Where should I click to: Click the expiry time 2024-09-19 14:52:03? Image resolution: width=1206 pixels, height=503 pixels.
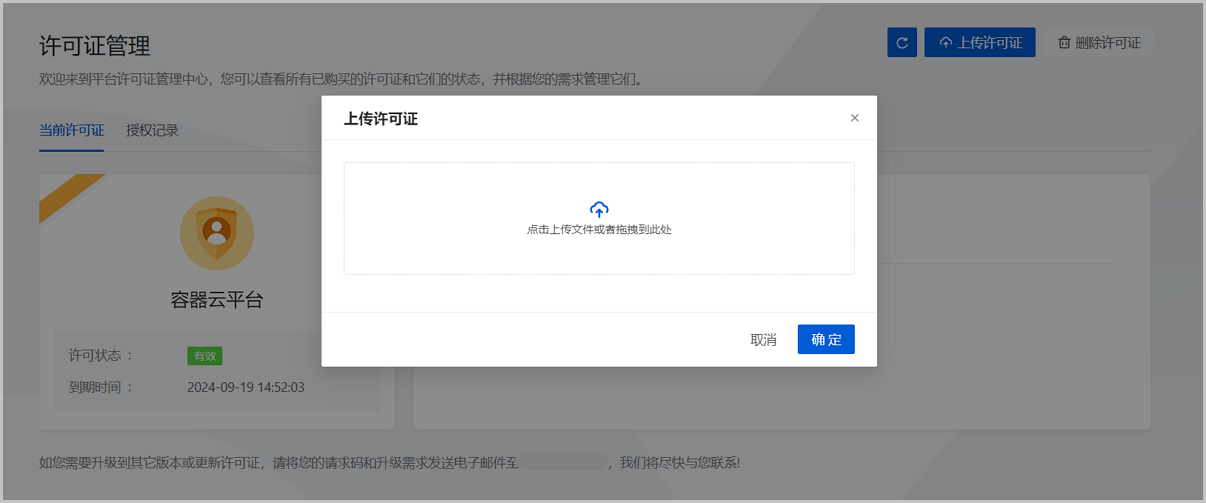(246, 387)
